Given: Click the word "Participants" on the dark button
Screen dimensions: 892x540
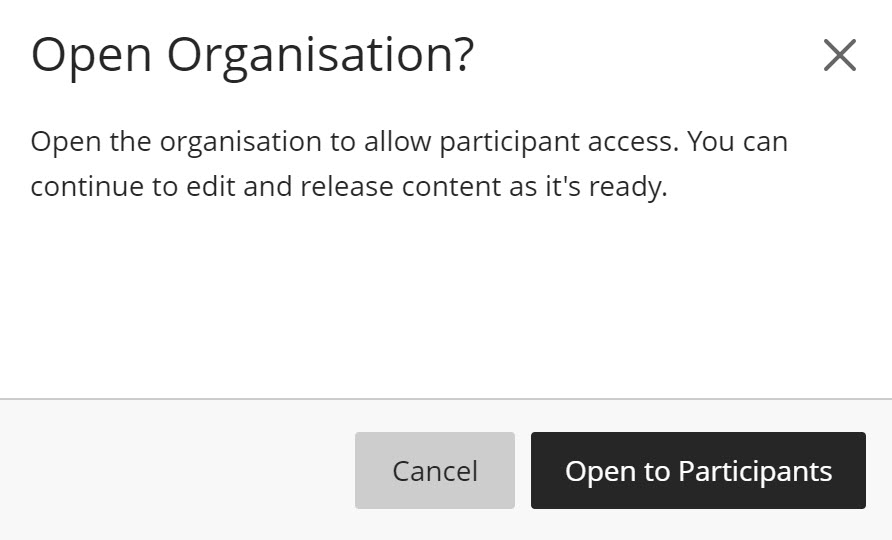Looking at the screenshot, I should [x=755, y=471].
